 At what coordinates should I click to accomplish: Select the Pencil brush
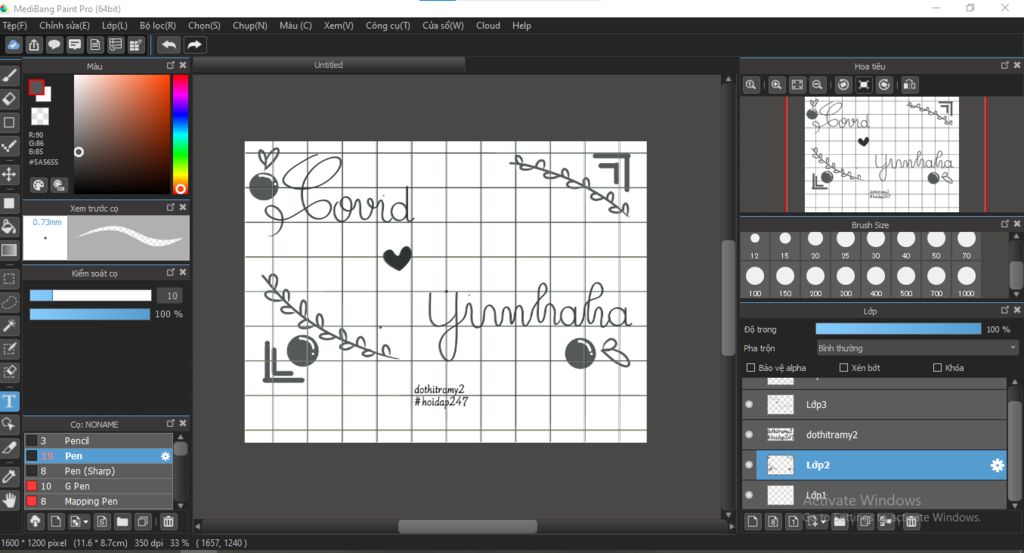tap(99, 441)
